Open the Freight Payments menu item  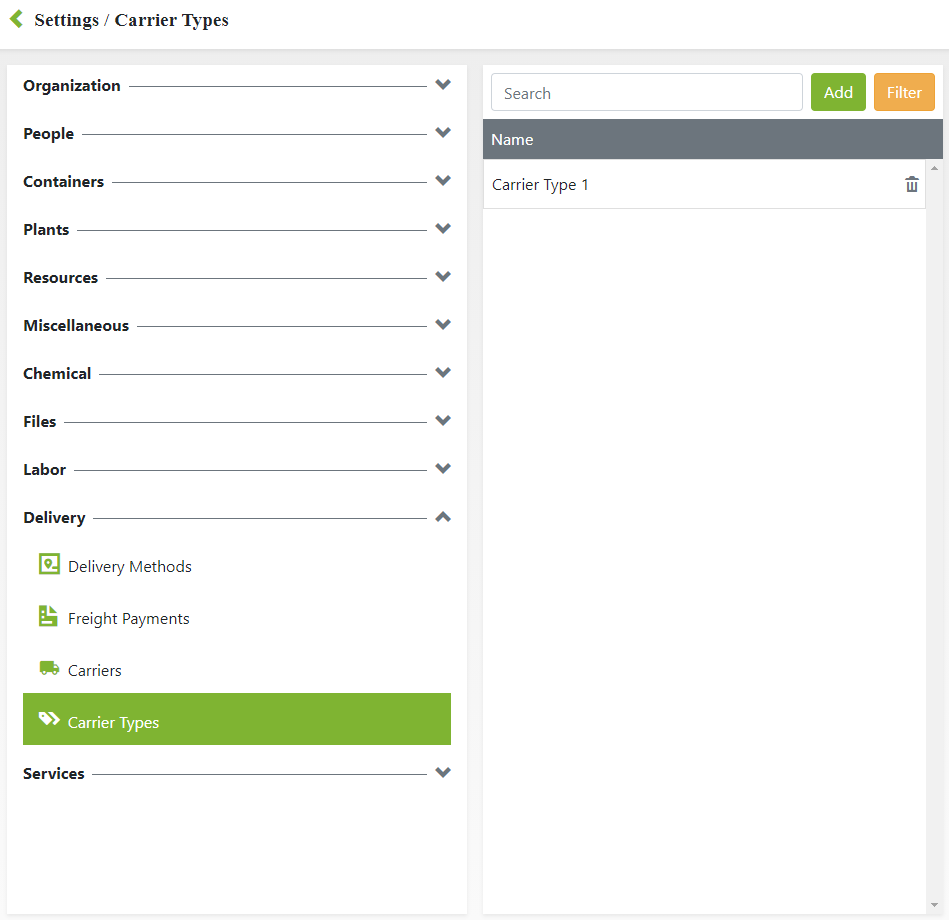(x=128, y=619)
